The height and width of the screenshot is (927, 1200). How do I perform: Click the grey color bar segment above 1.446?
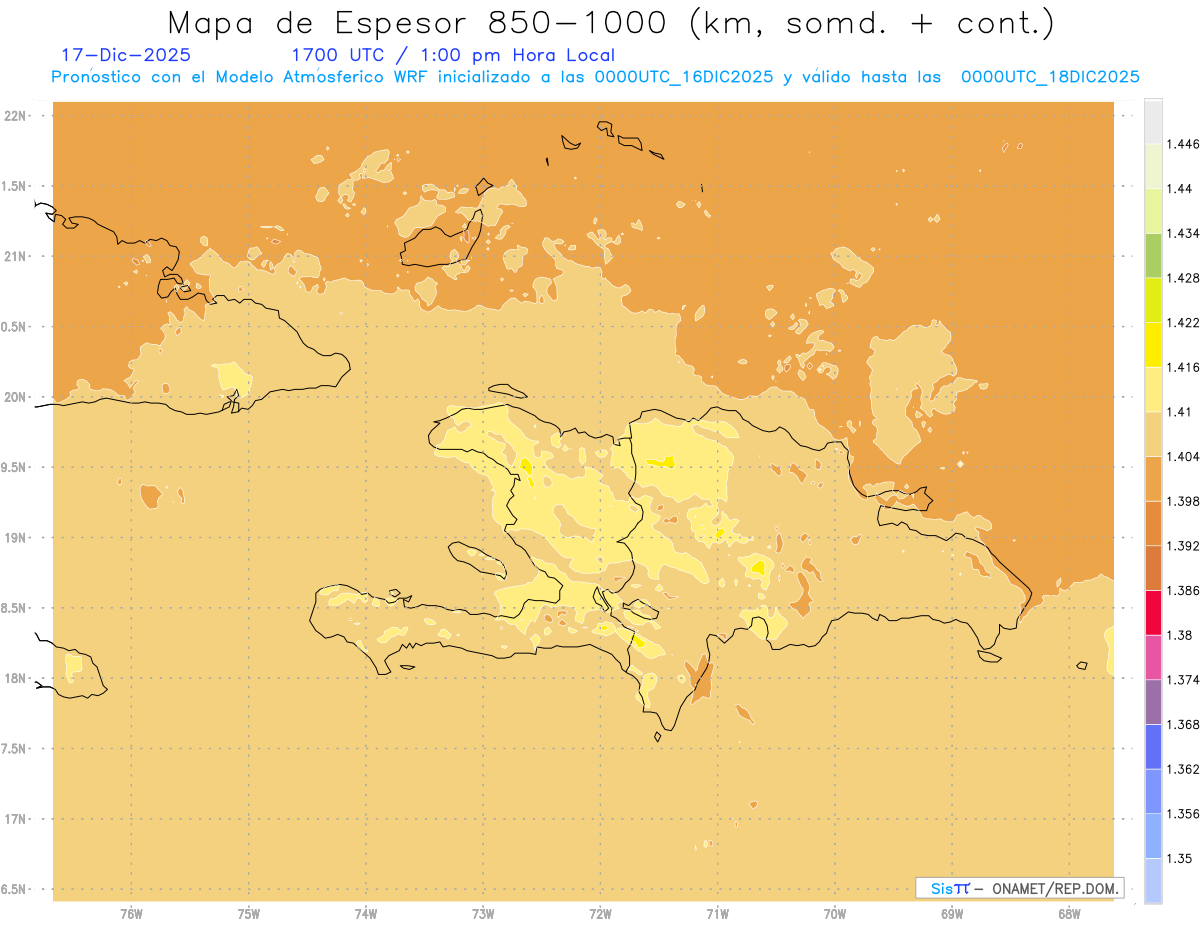tap(1153, 121)
